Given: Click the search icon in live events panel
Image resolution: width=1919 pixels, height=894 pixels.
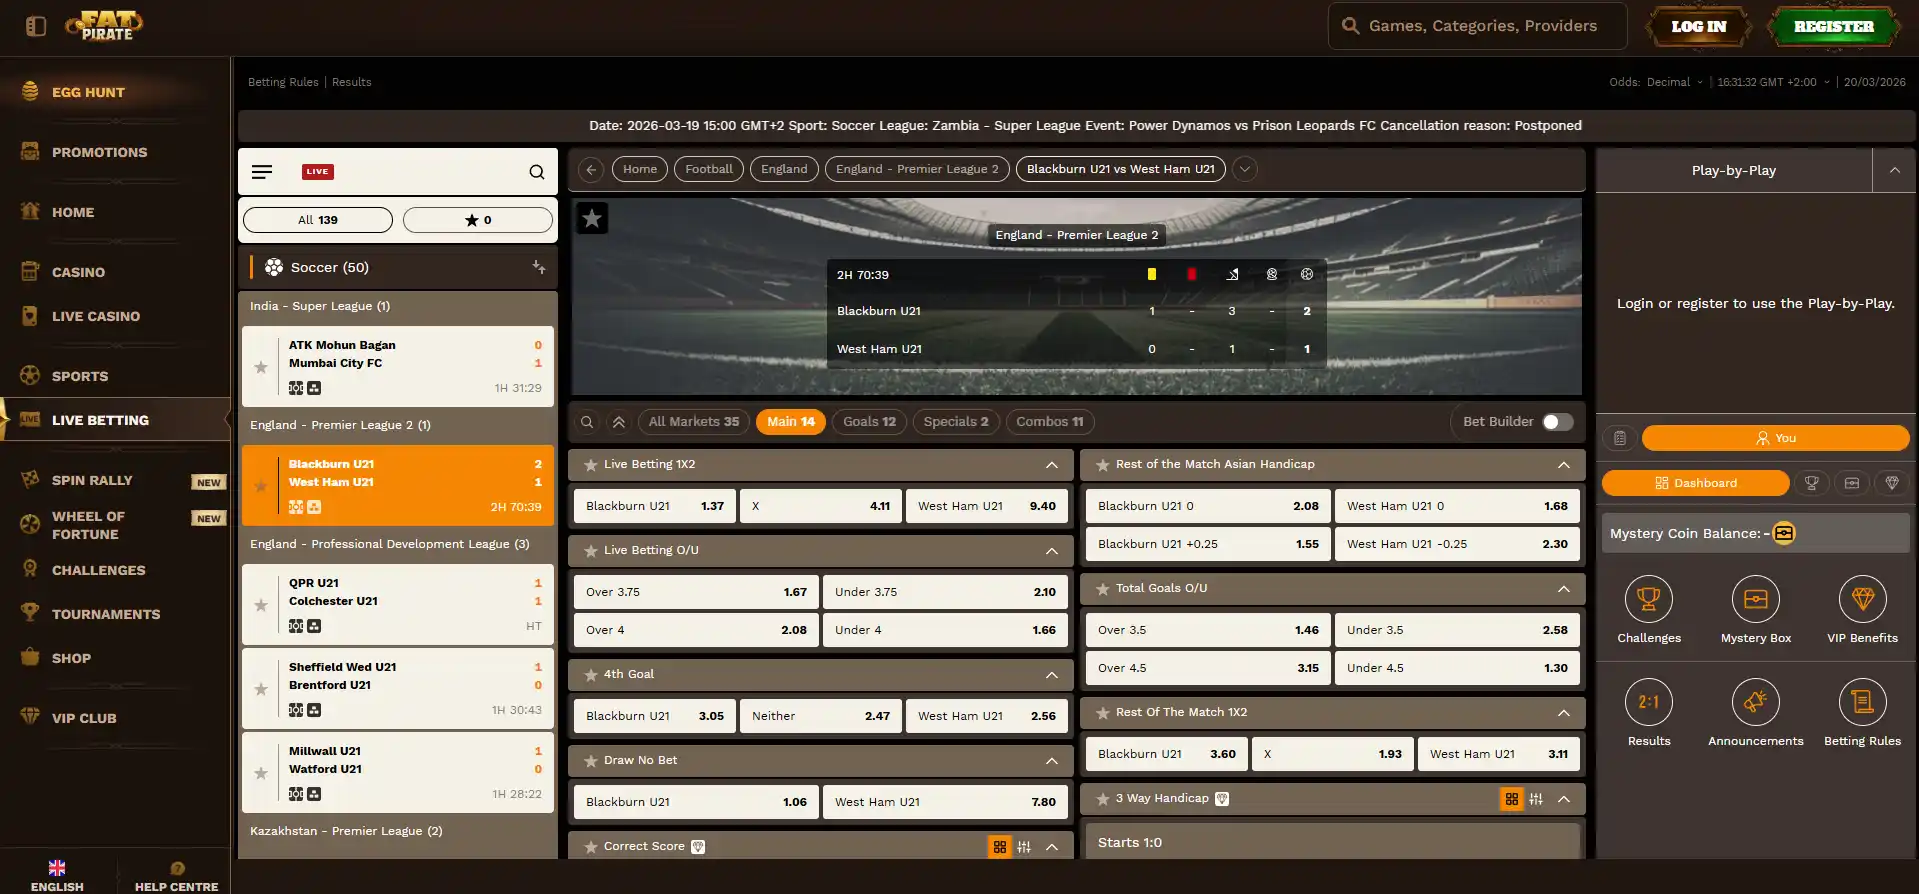Looking at the screenshot, I should pos(537,172).
